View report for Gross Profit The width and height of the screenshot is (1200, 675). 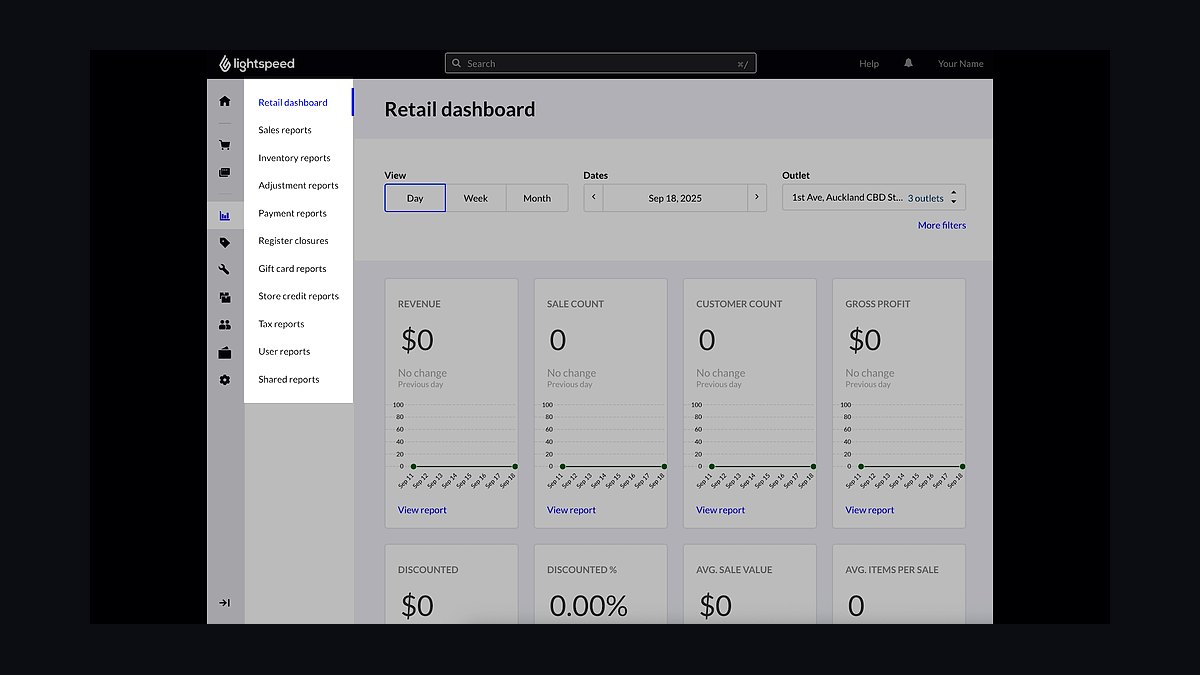pyautogui.click(x=870, y=510)
